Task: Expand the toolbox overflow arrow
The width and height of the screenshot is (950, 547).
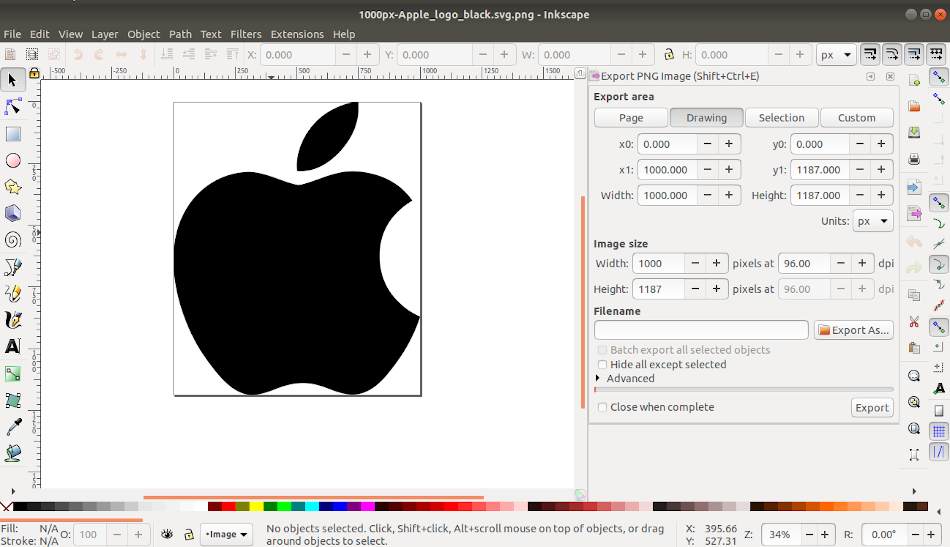Action: [13, 491]
